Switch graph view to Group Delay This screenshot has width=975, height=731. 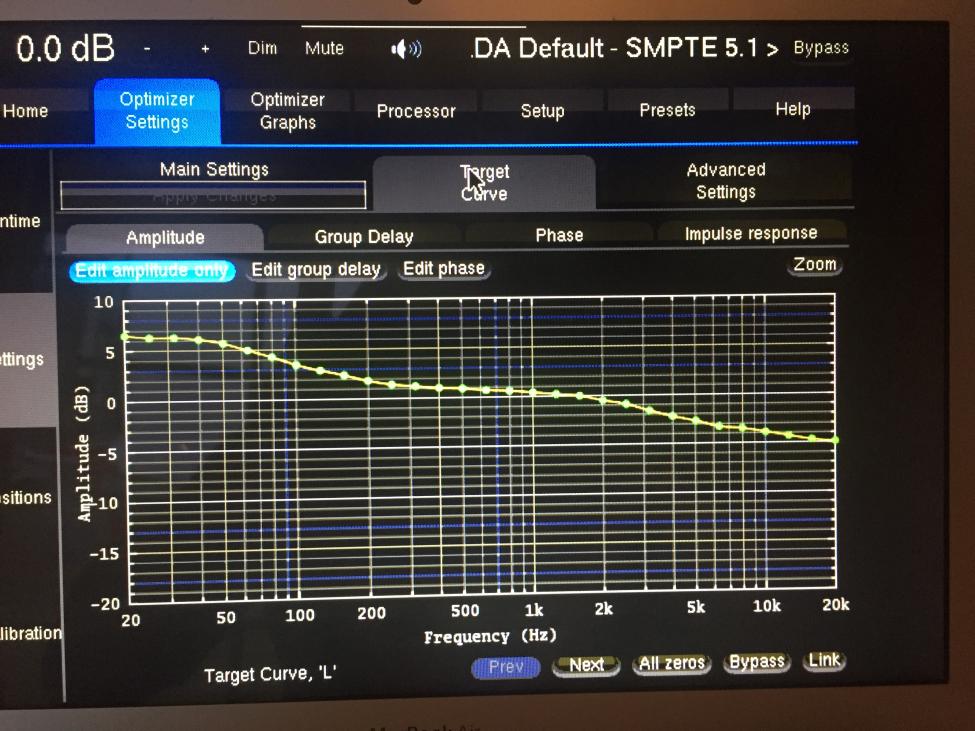364,236
